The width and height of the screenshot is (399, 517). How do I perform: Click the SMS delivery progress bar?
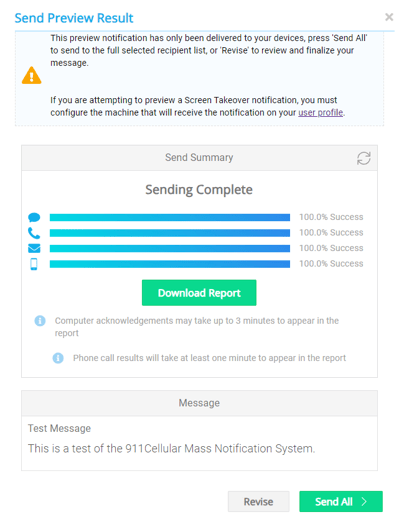(x=170, y=217)
